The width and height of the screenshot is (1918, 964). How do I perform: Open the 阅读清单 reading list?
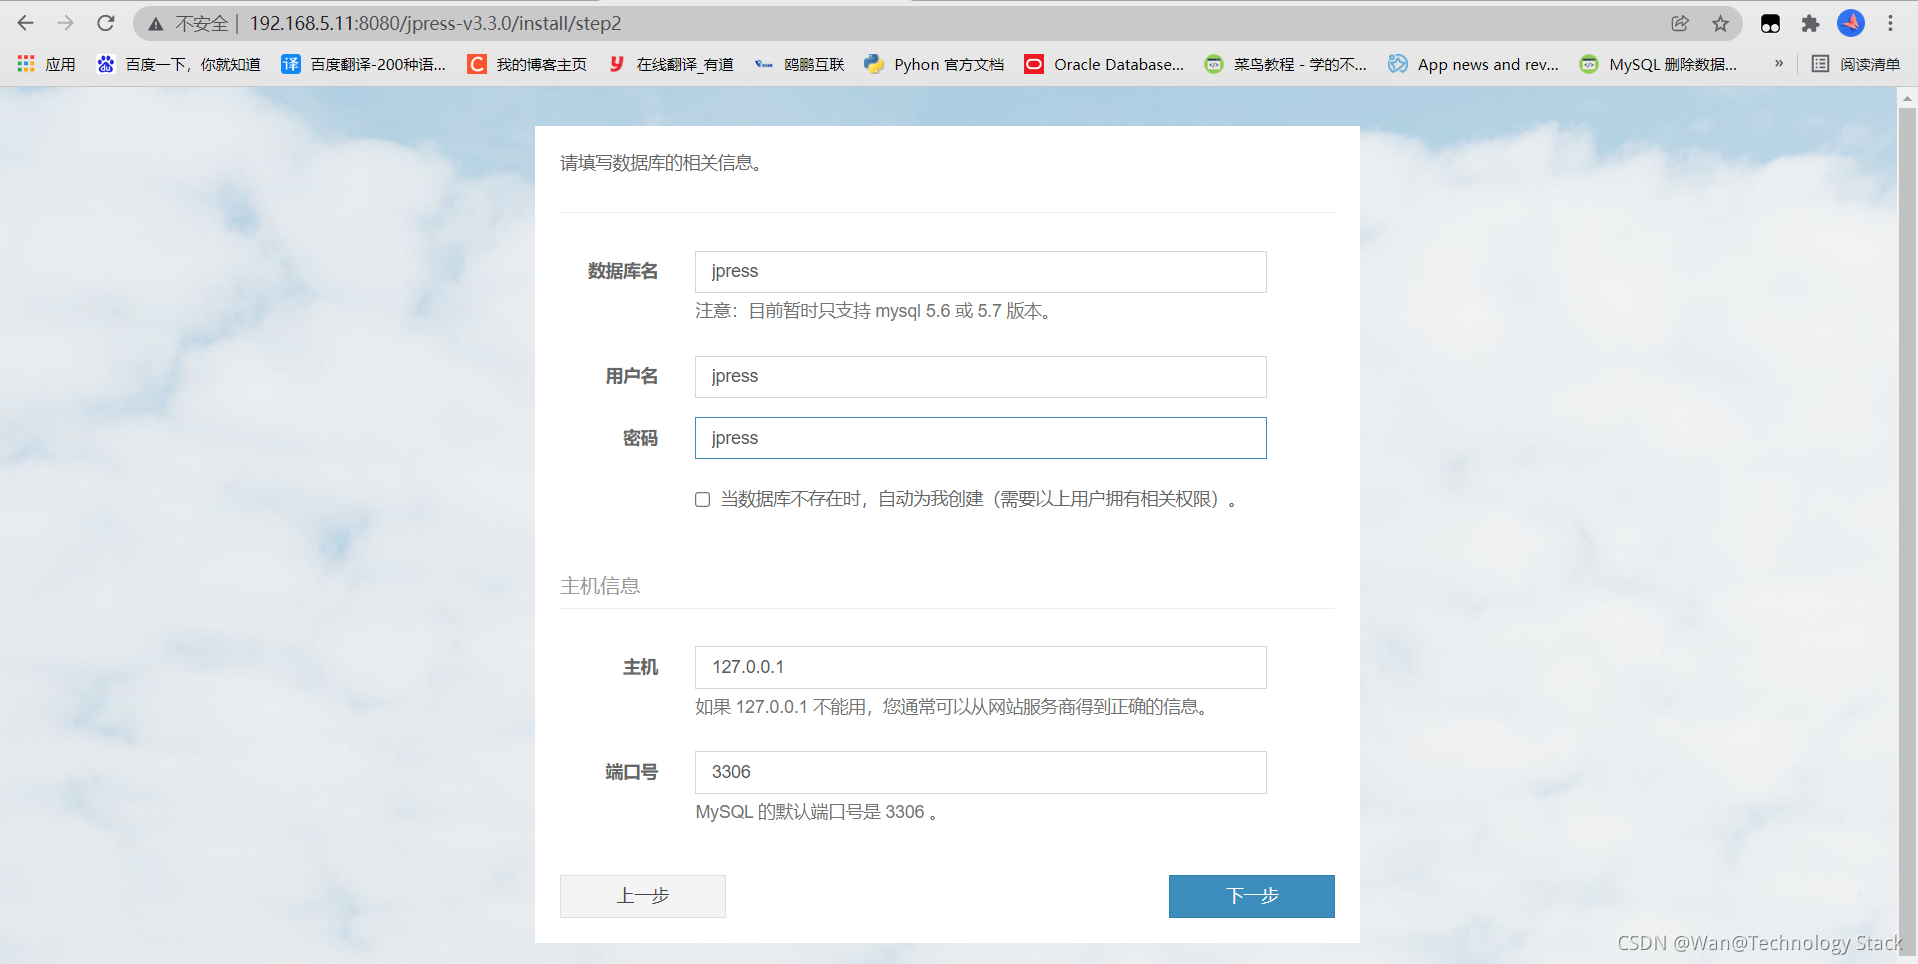point(1856,64)
